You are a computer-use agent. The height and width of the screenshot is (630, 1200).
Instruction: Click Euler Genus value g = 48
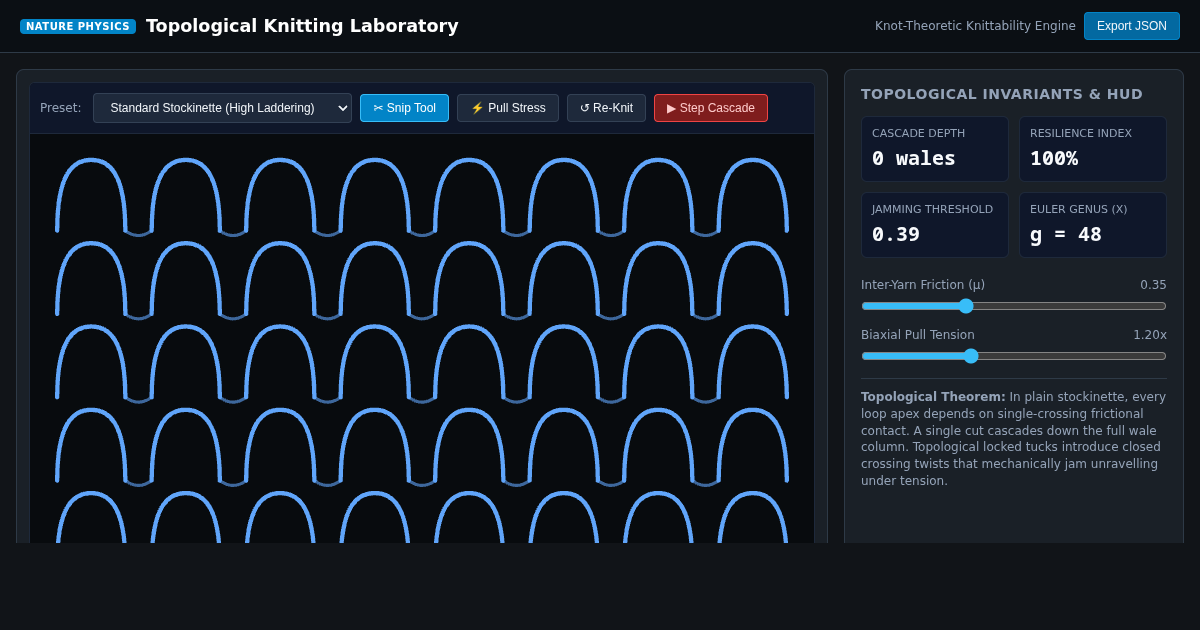point(1066,234)
